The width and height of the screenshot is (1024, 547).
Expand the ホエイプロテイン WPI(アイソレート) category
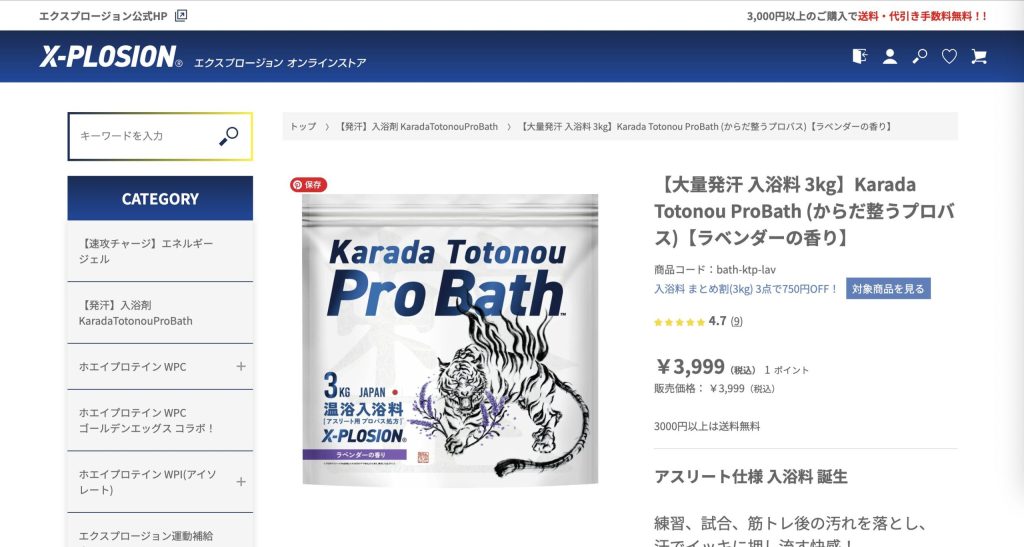(241, 482)
